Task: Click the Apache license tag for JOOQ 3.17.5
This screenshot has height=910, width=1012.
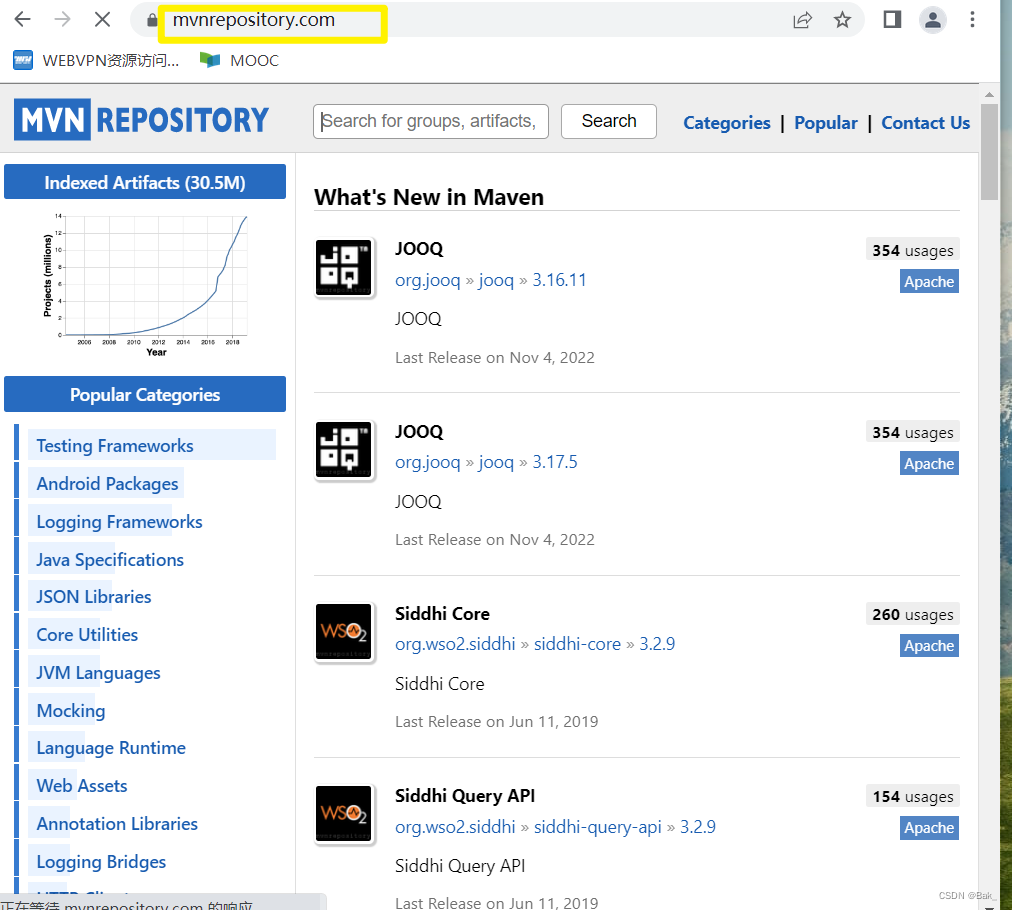Action: (x=929, y=463)
